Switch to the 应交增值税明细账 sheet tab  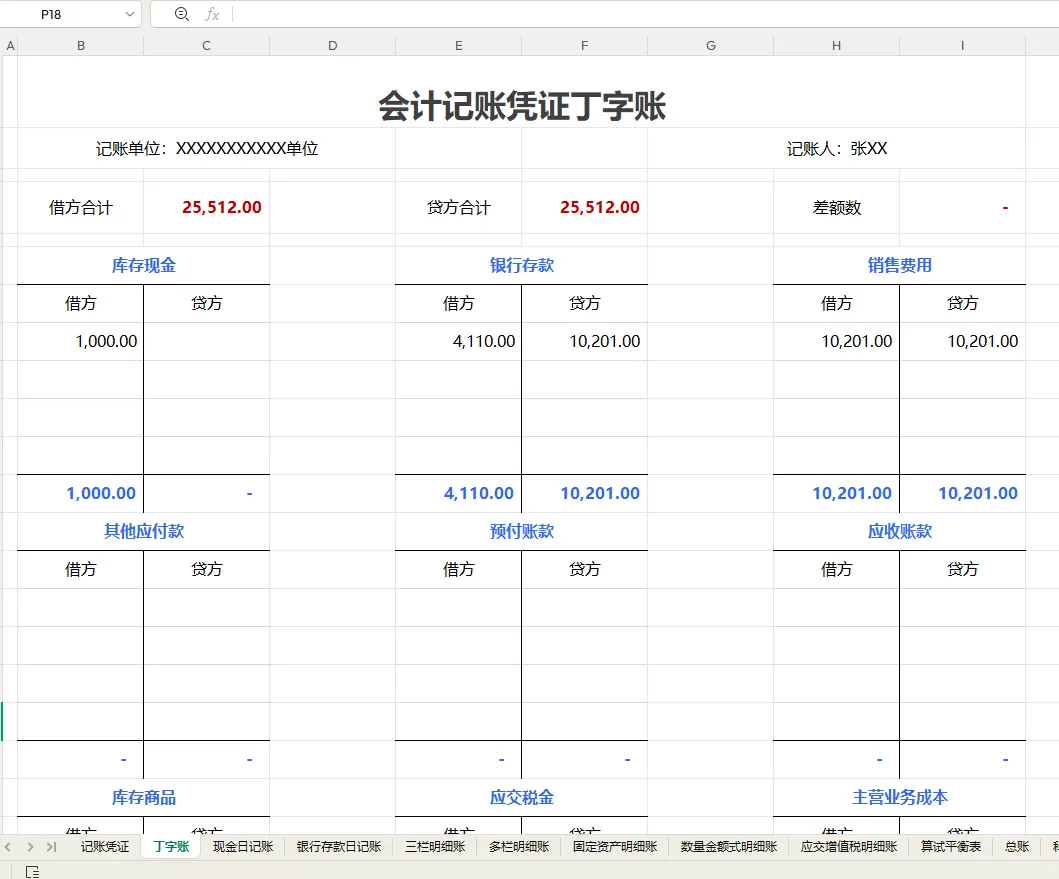(x=849, y=847)
